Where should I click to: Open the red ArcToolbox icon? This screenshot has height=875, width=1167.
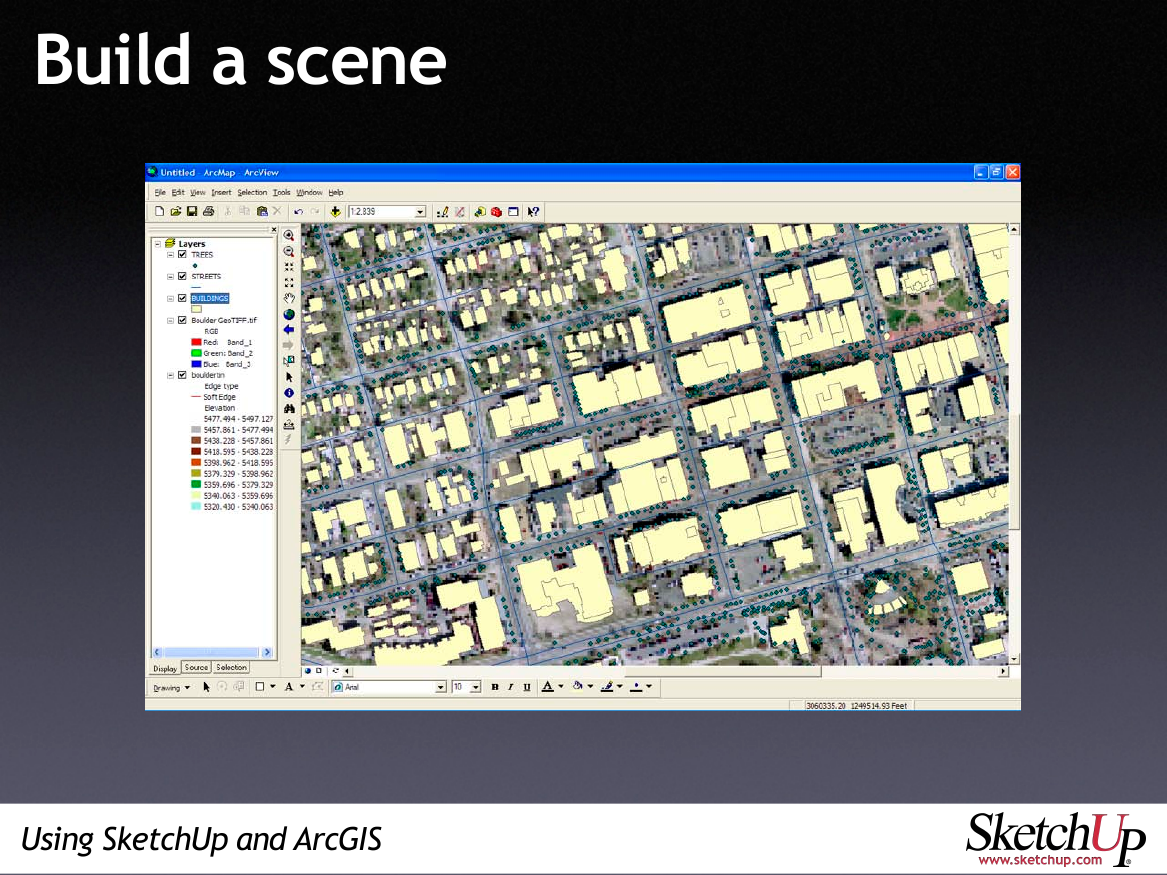(x=496, y=212)
